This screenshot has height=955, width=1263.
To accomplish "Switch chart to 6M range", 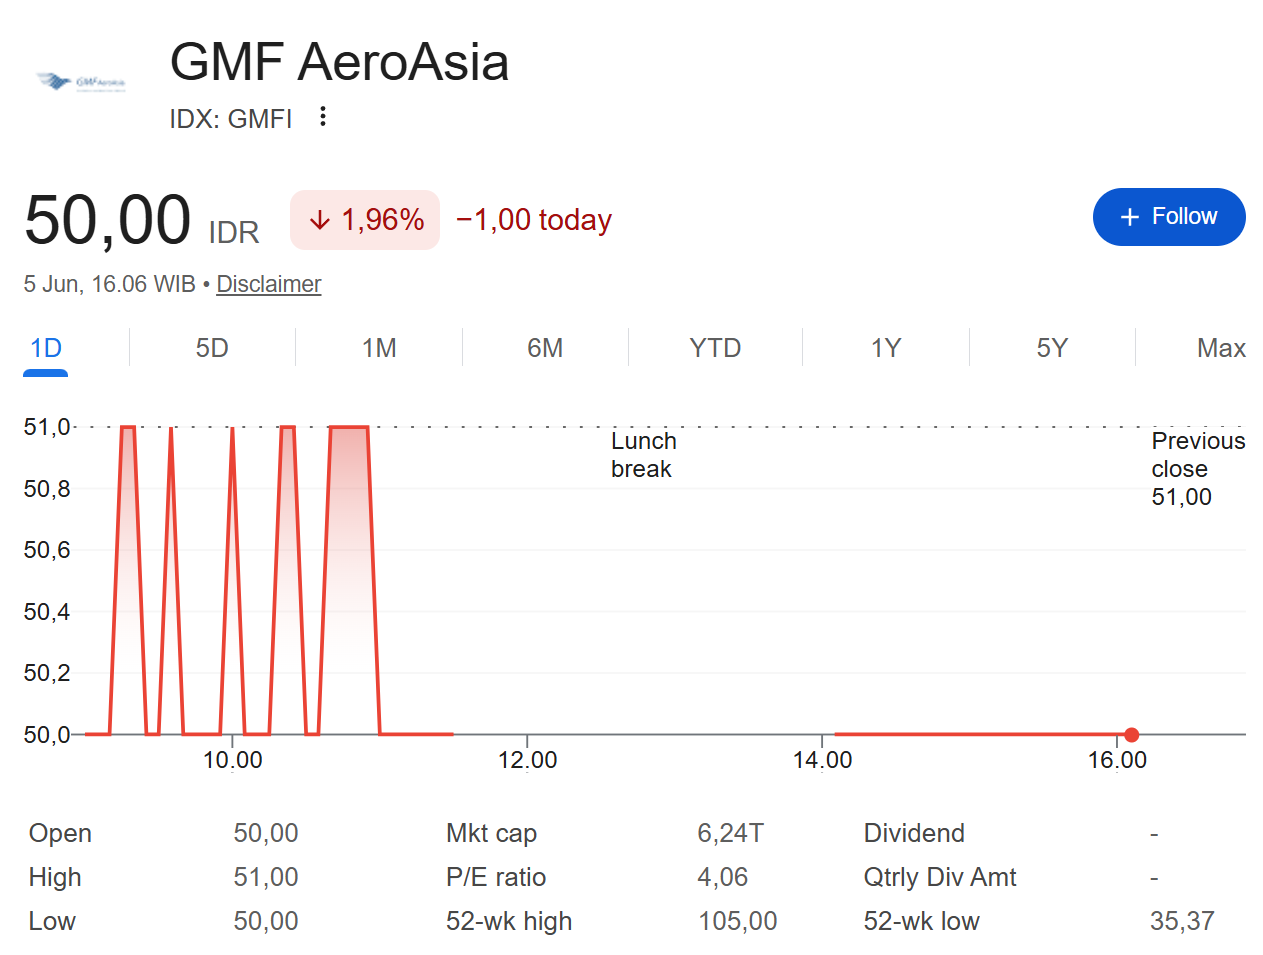I will (545, 348).
